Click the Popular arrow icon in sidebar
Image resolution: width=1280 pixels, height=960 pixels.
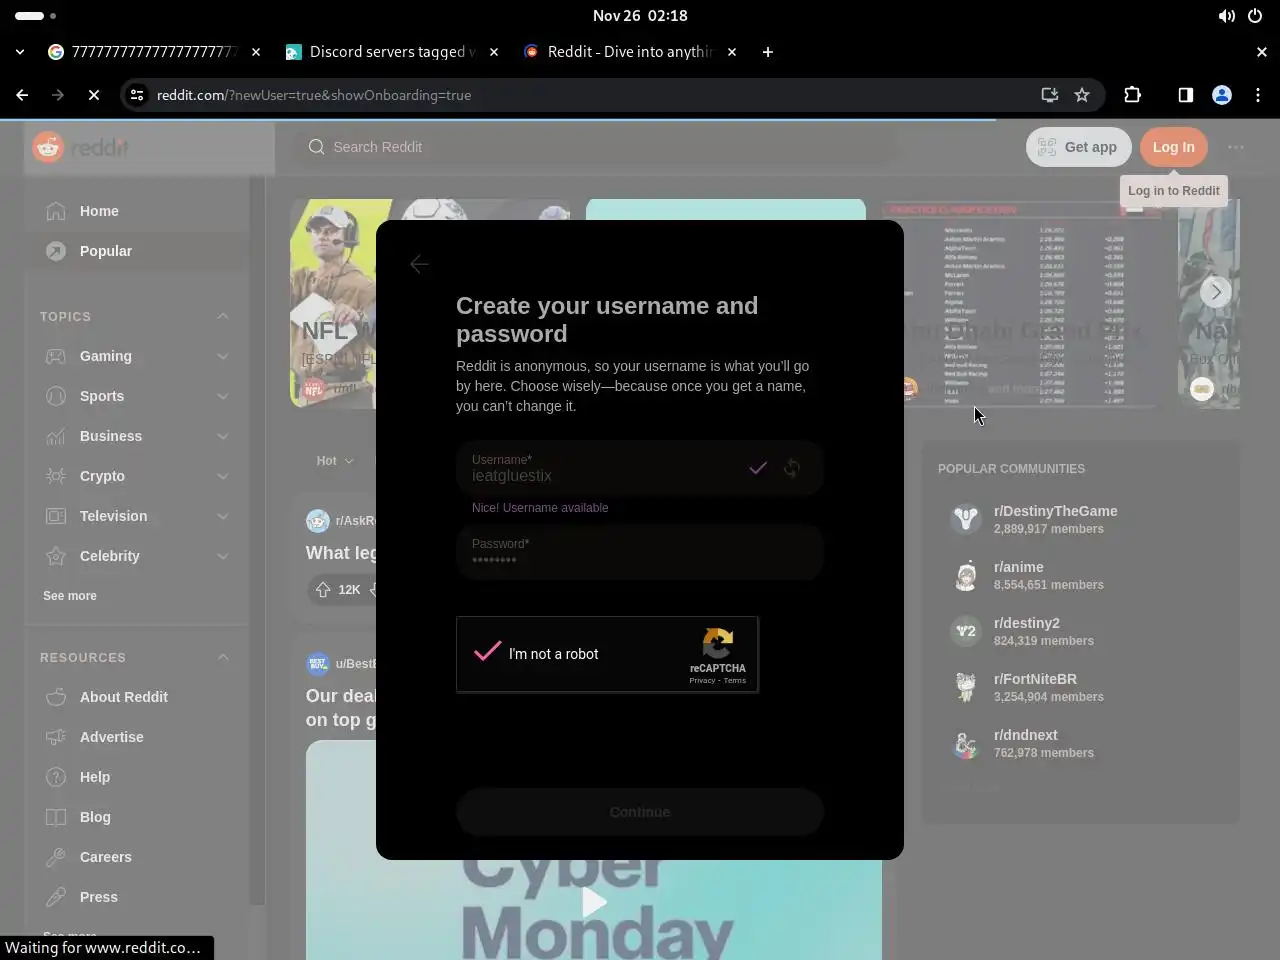click(56, 251)
